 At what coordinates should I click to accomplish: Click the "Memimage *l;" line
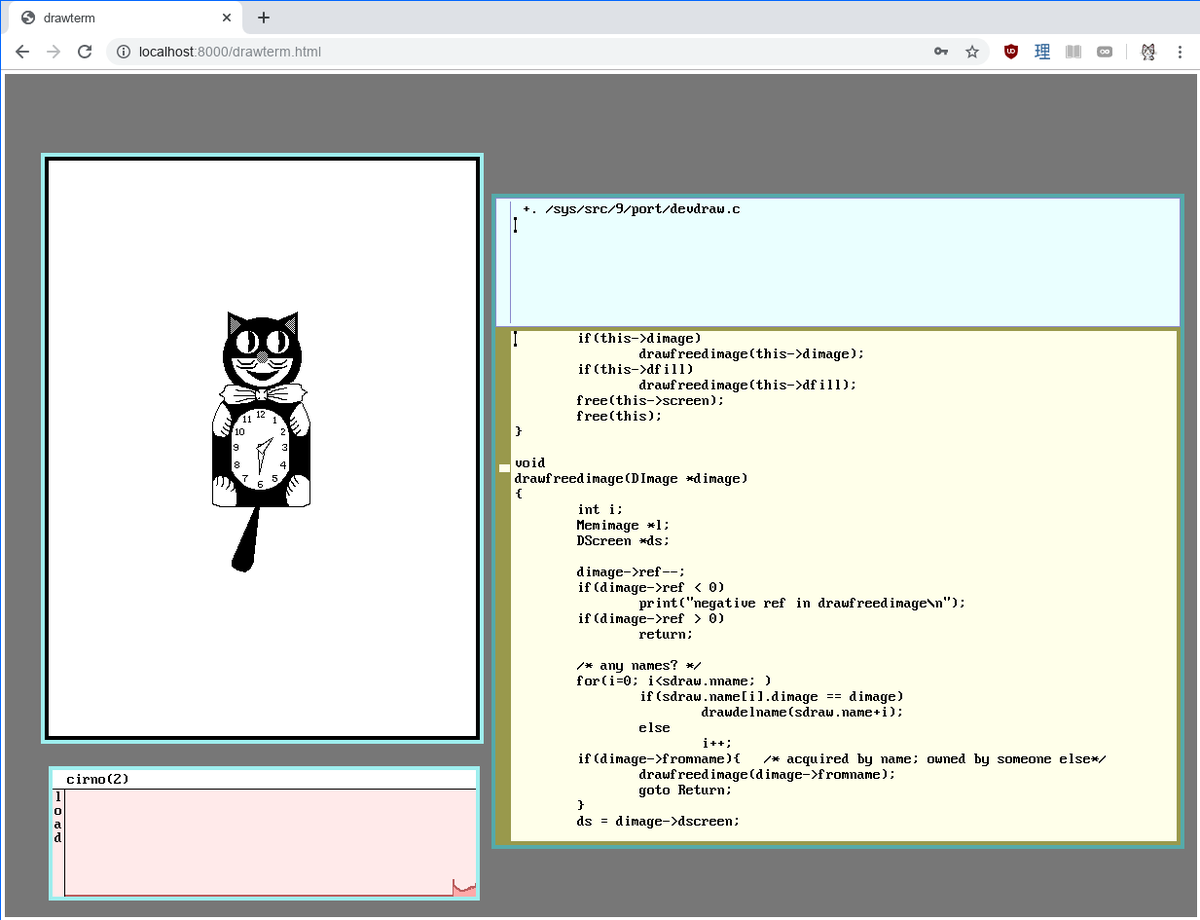coord(623,525)
